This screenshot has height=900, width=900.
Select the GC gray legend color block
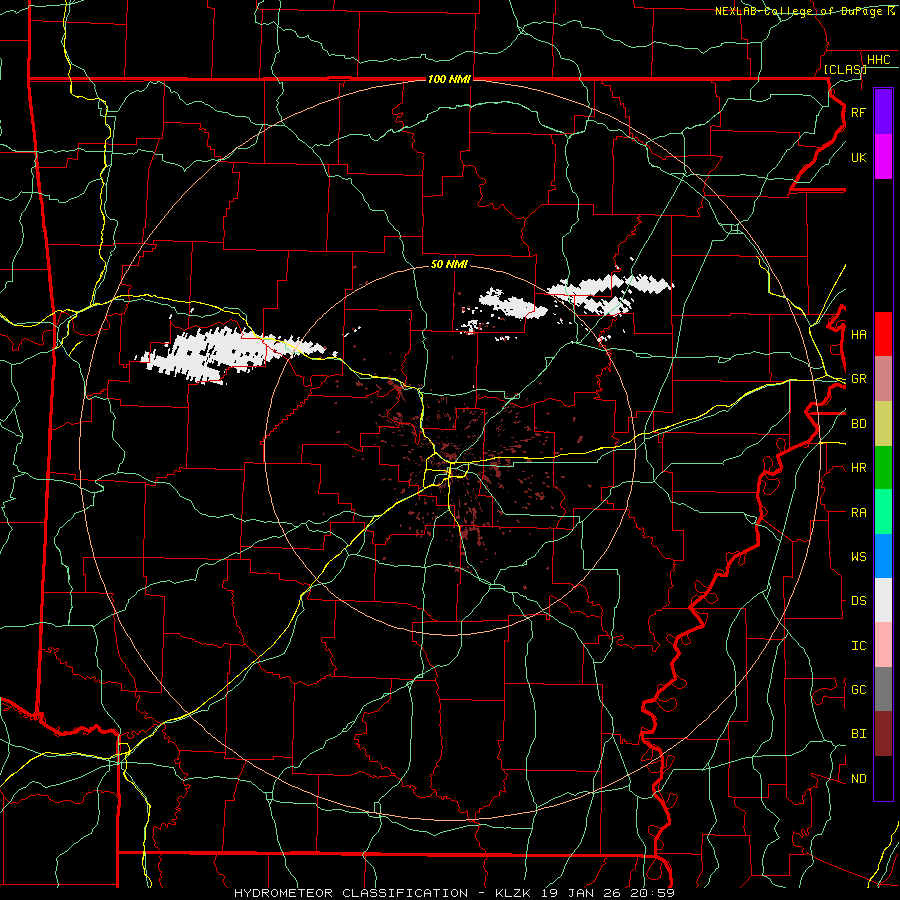click(883, 689)
